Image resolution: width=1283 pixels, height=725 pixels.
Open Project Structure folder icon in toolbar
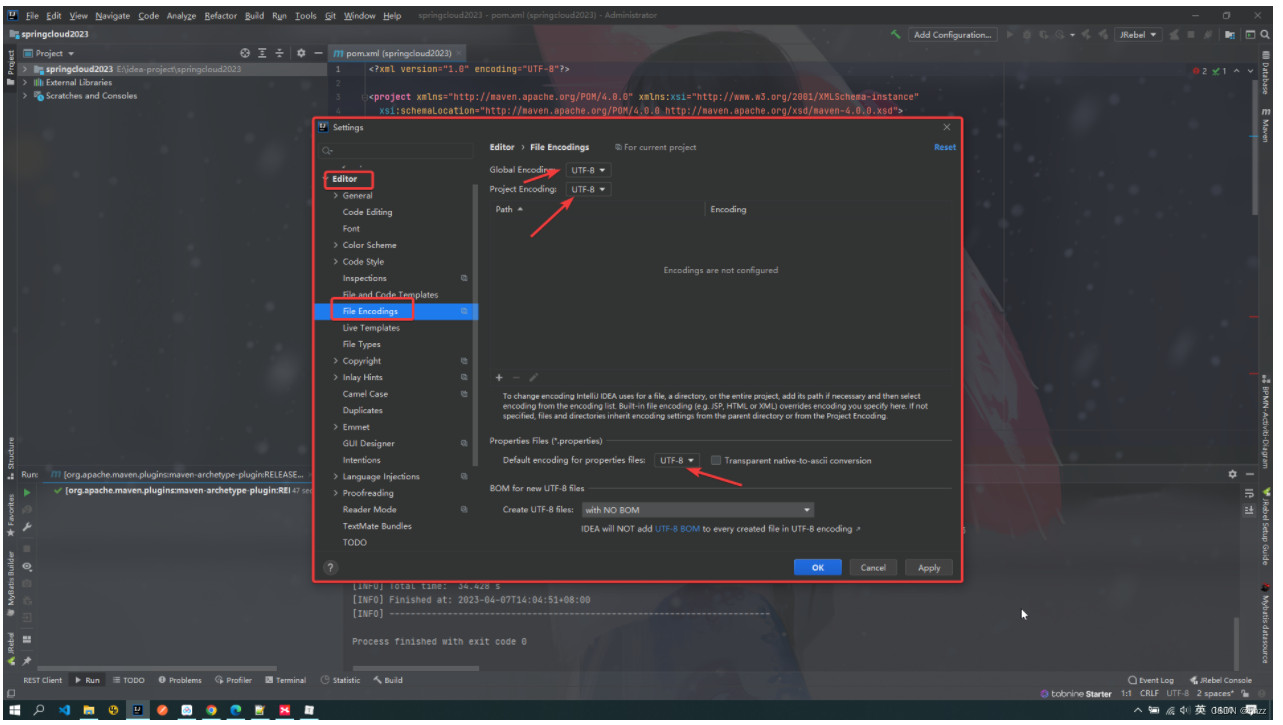coord(1230,35)
